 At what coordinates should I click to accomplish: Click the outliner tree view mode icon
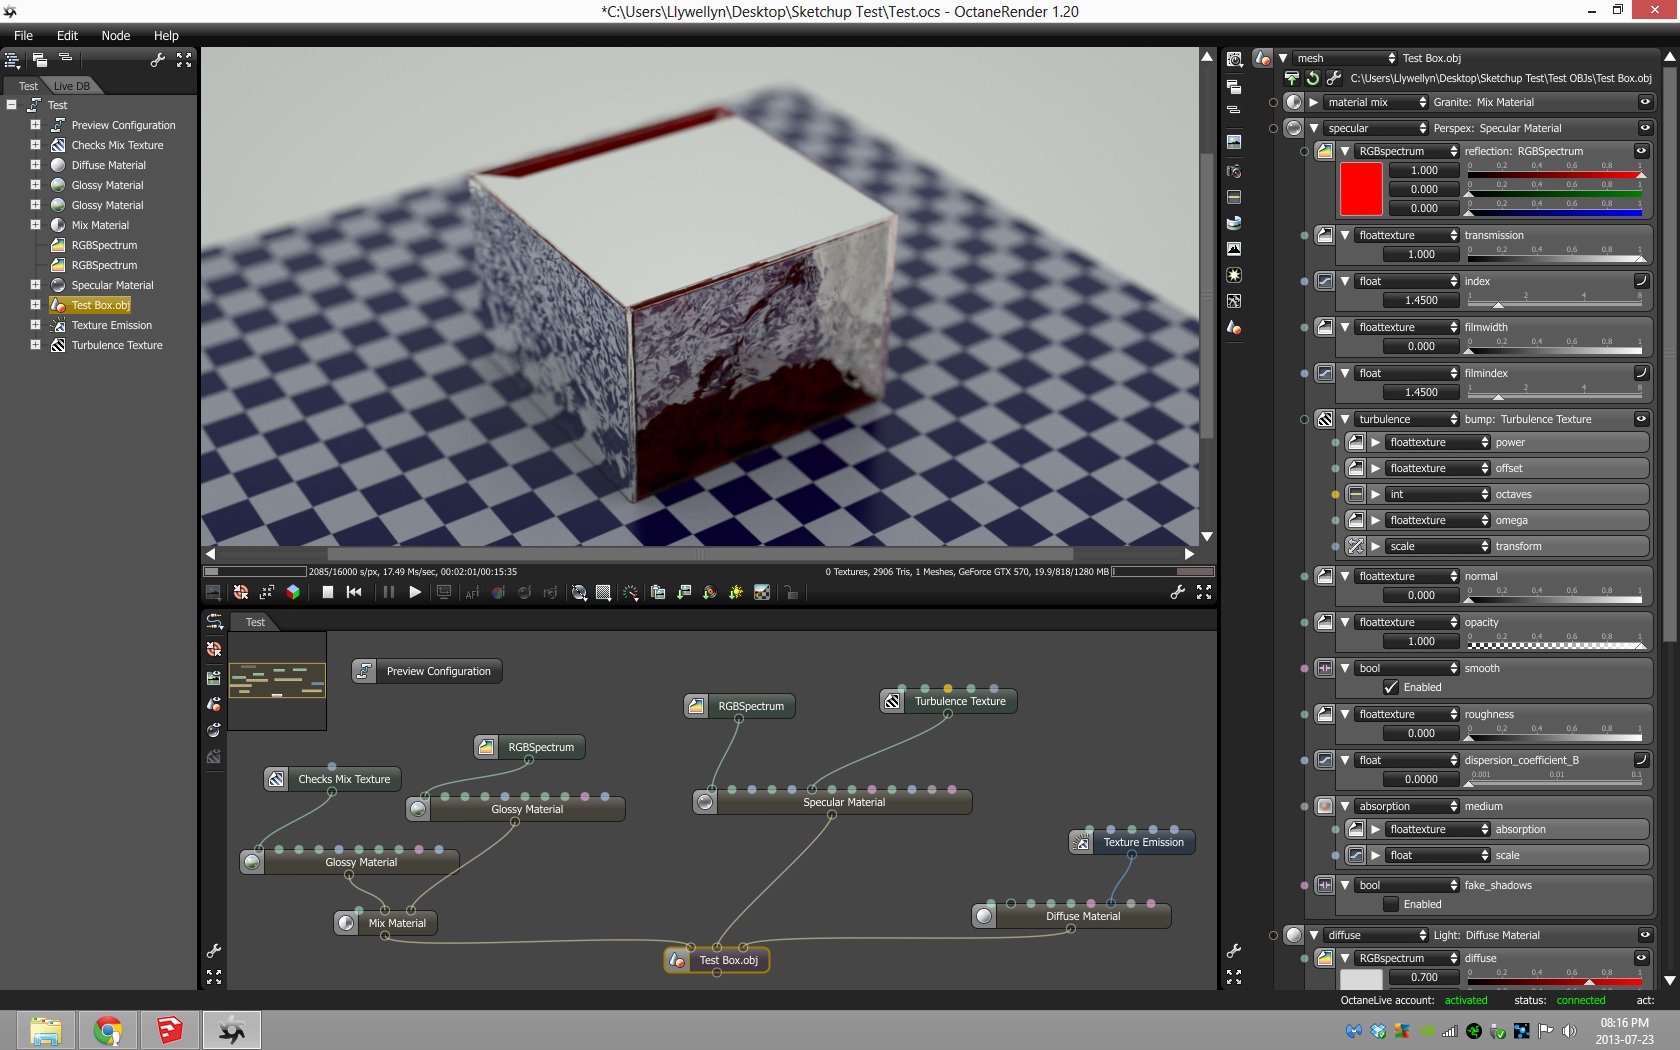12,60
